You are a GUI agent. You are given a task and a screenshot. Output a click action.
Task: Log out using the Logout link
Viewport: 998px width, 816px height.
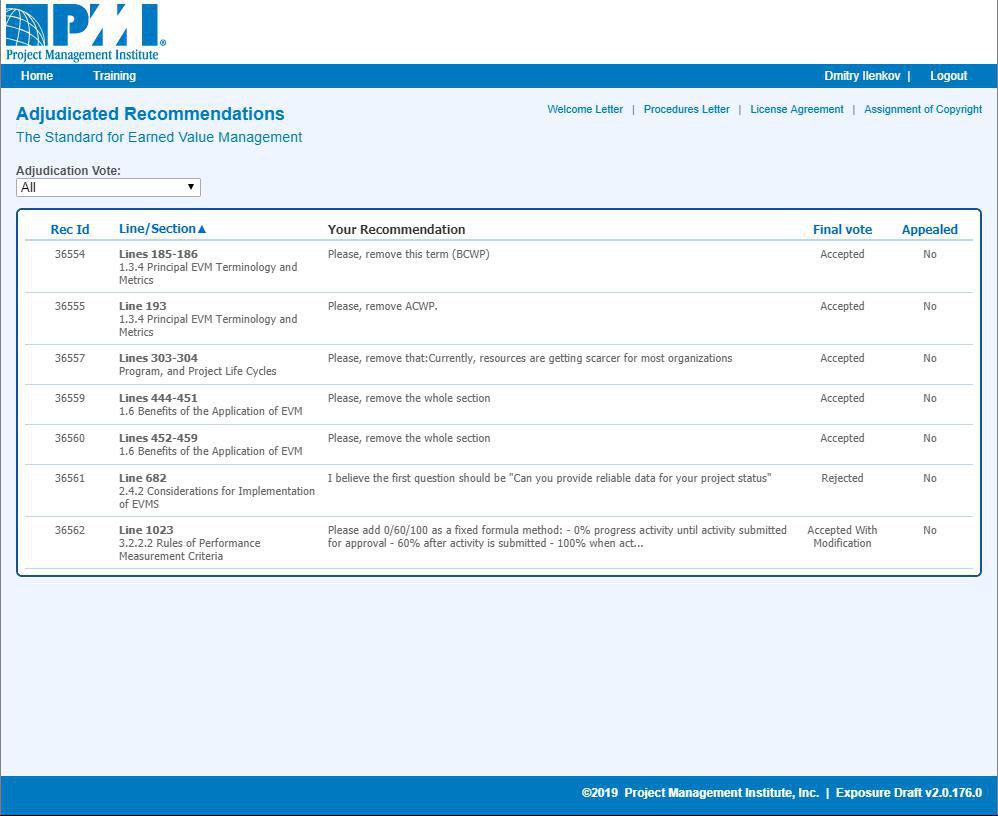[948, 76]
